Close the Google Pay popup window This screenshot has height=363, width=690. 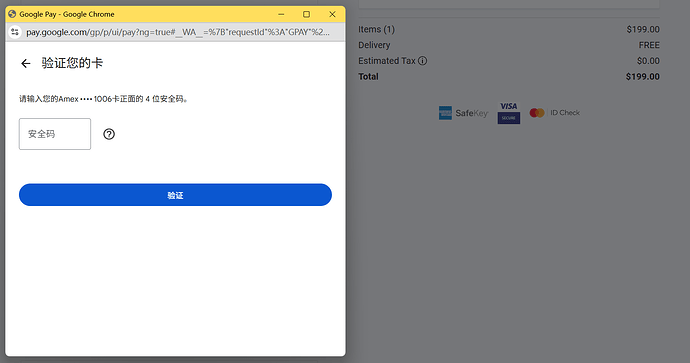click(332, 15)
